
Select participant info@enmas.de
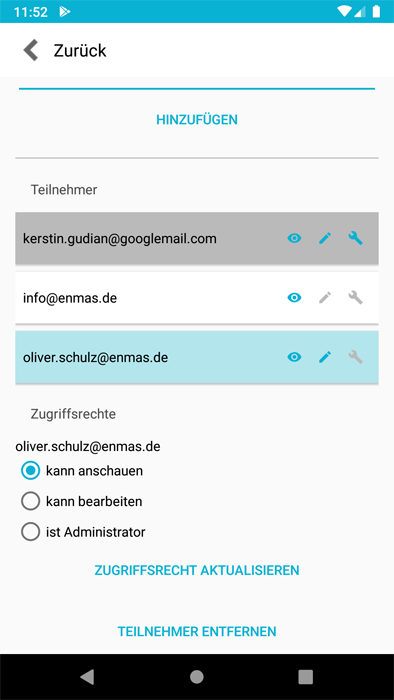point(197,298)
